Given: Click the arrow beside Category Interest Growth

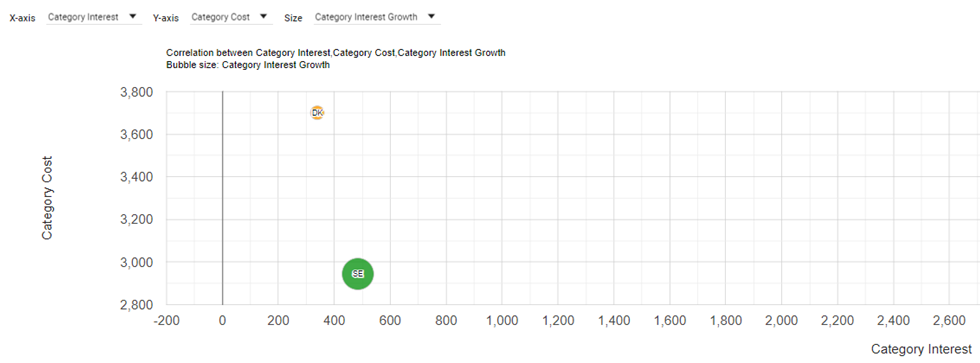Looking at the screenshot, I should click(431, 17).
